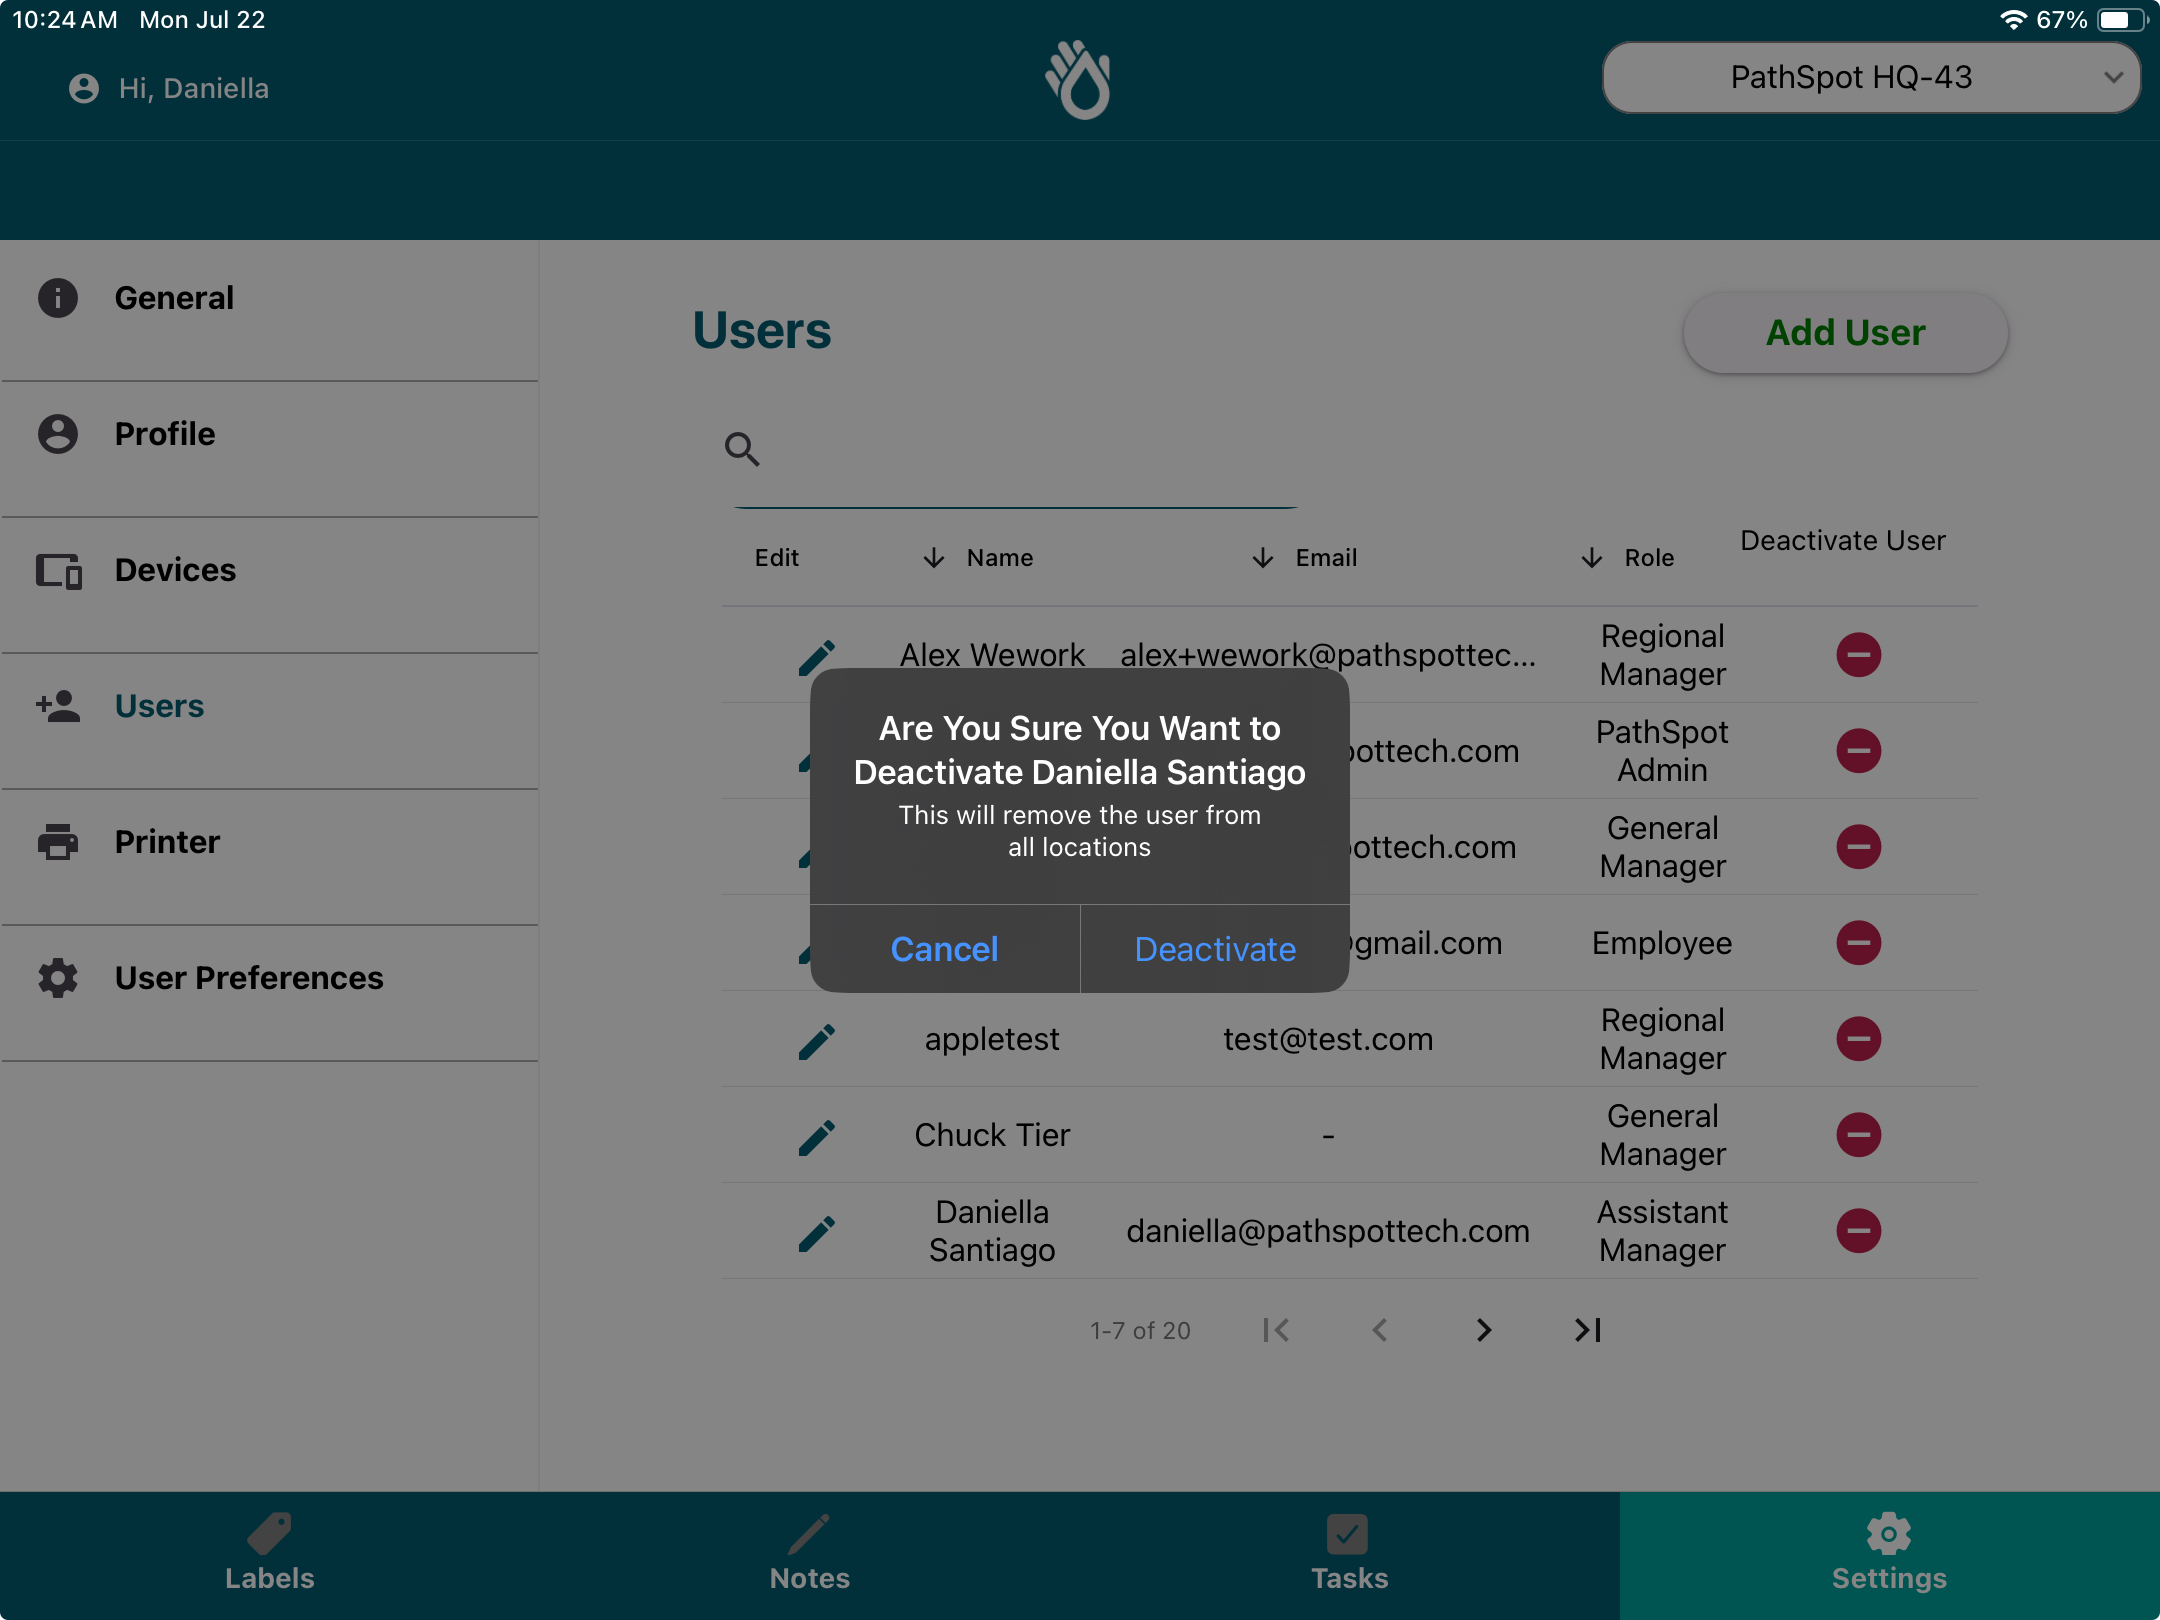This screenshot has height=1620, width=2160.
Task: Click the search magnifier icon
Action: click(x=741, y=449)
